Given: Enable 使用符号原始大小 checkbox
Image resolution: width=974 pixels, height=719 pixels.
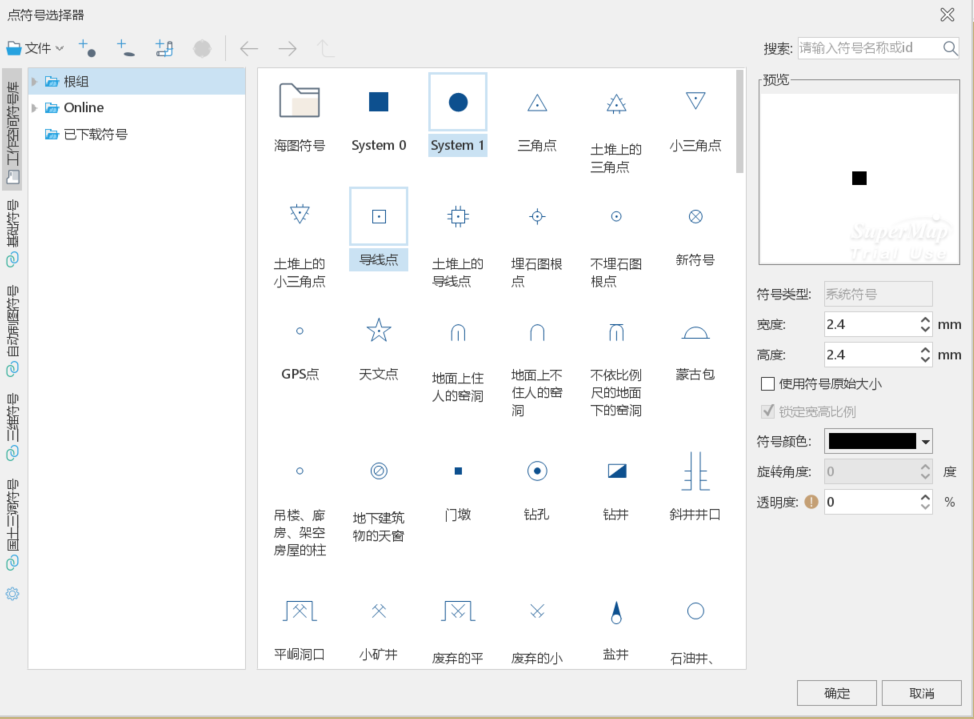Looking at the screenshot, I should click(x=768, y=383).
